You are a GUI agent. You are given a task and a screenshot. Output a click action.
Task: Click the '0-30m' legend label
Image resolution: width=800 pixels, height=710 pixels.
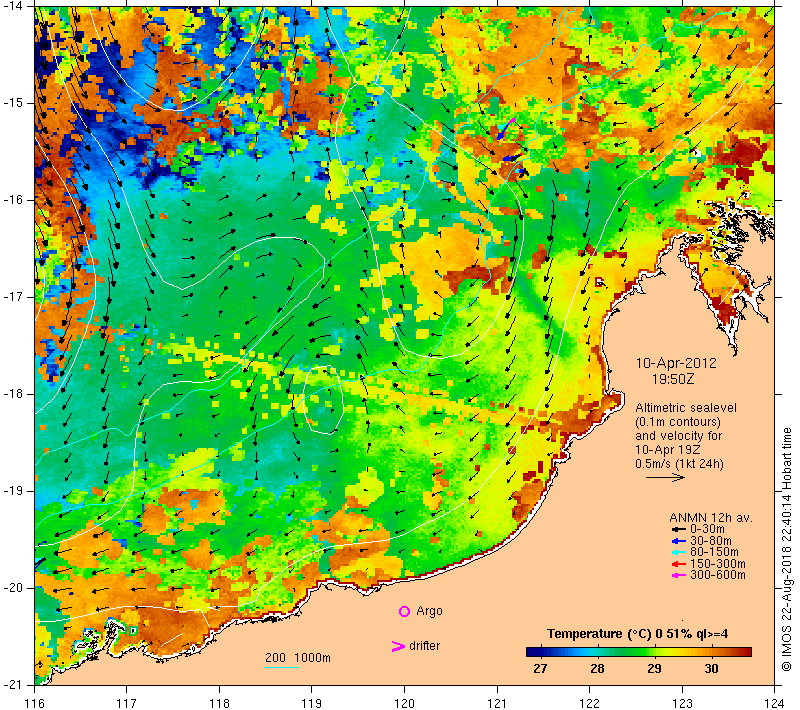click(707, 529)
